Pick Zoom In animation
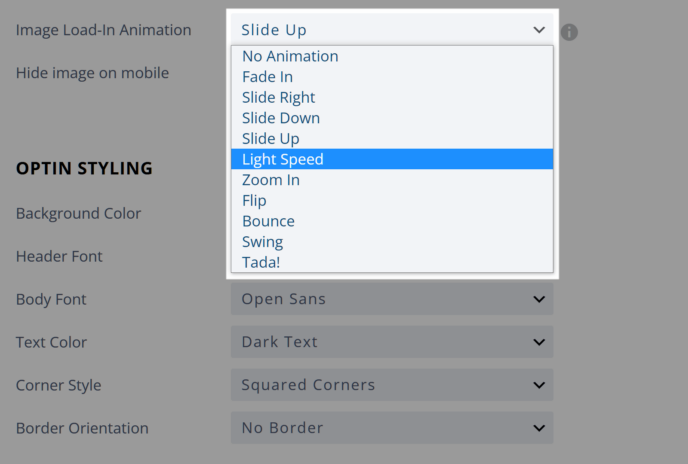Image resolution: width=688 pixels, height=464 pixels. (x=392, y=180)
